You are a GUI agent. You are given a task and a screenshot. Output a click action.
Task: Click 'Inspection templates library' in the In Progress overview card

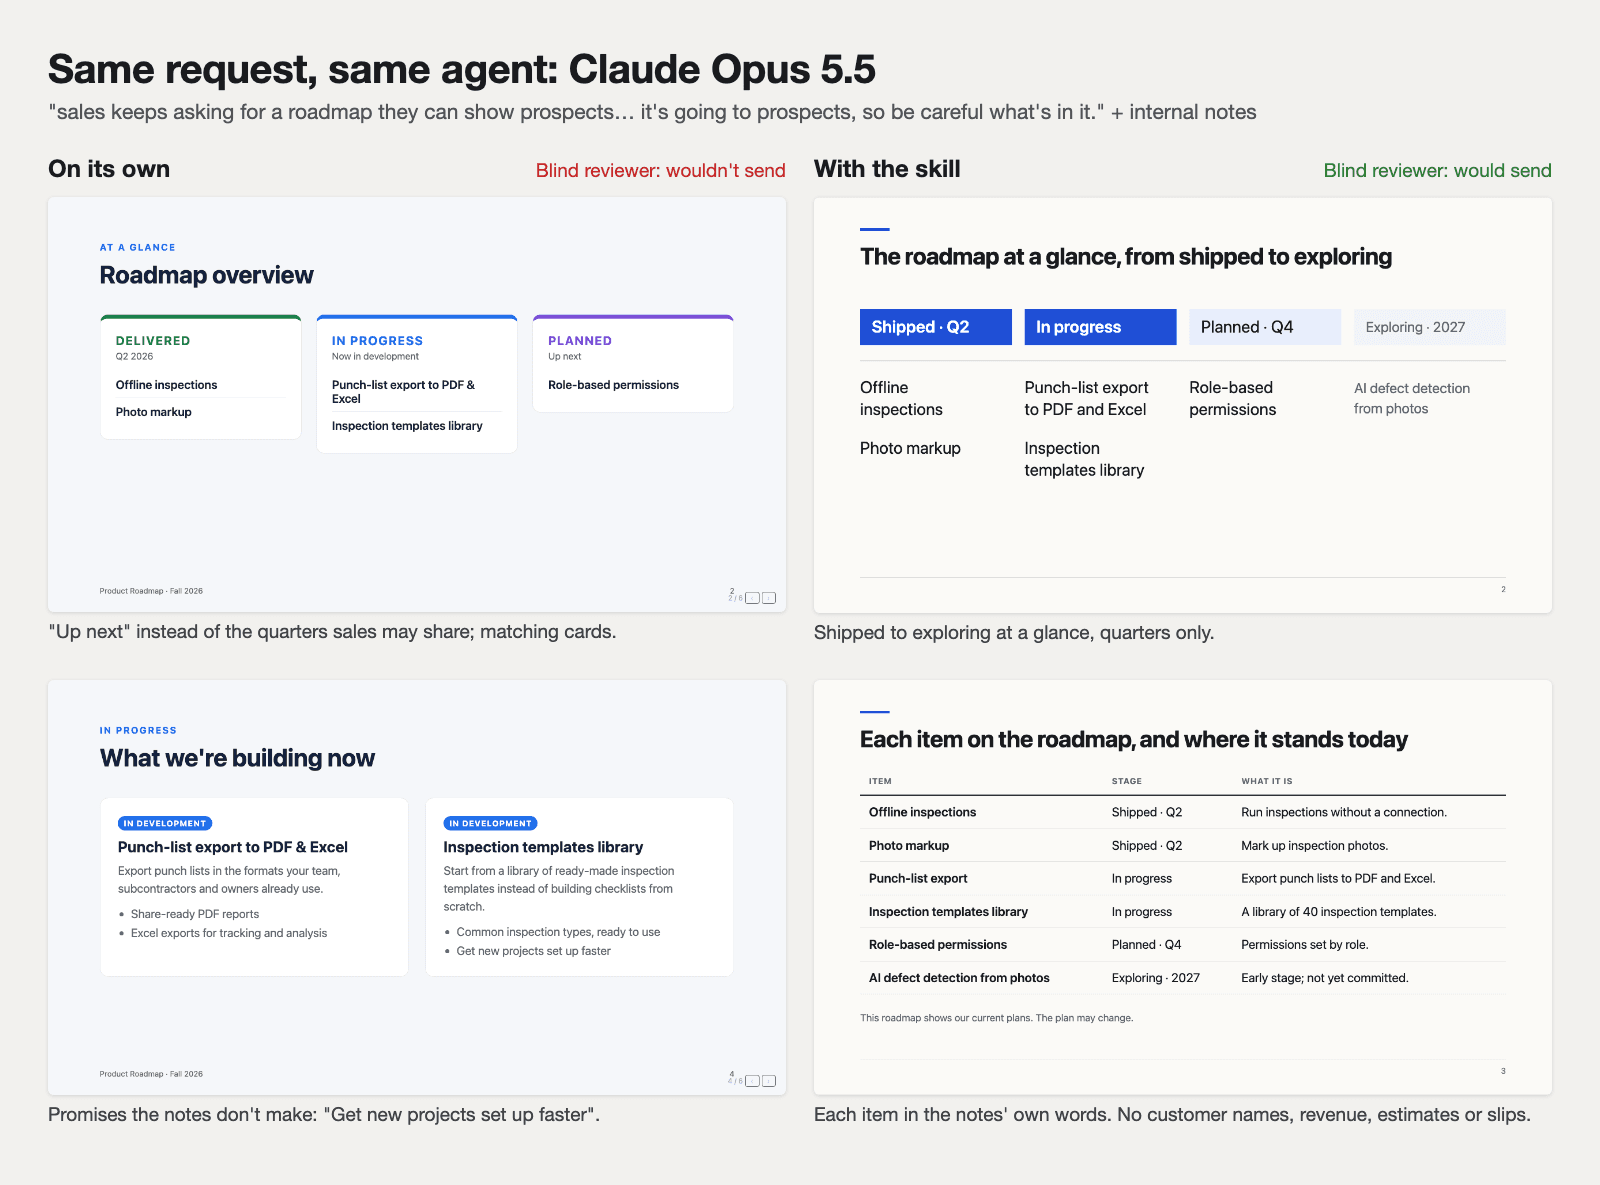(x=407, y=426)
